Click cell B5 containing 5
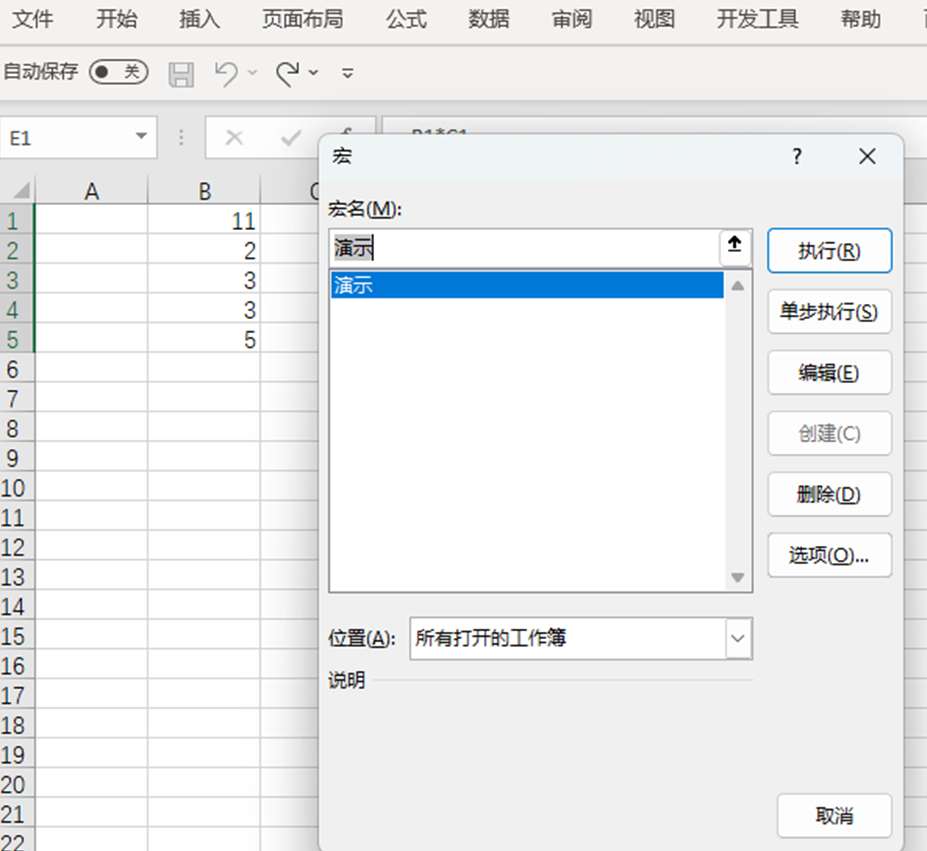The image size is (927, 851). point(204,339)
